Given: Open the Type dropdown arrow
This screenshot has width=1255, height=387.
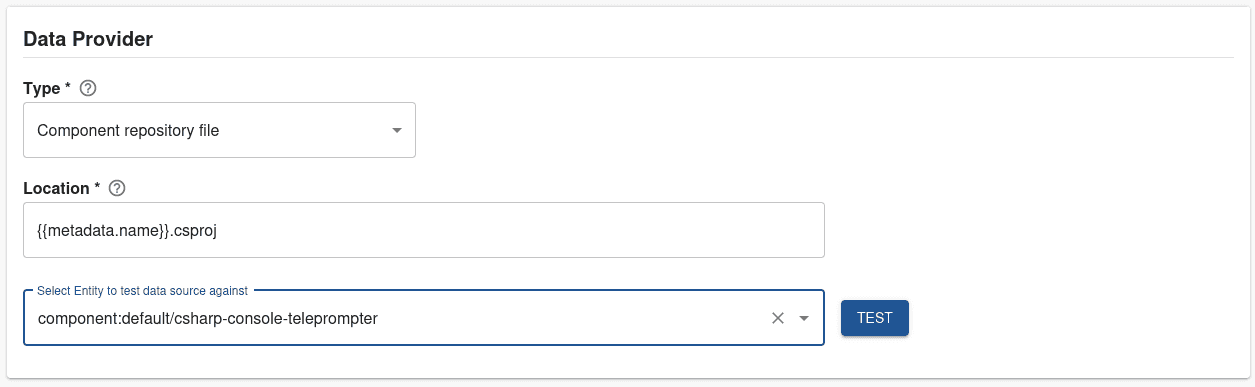Looking at the screenshot, I should coord(396,130).
